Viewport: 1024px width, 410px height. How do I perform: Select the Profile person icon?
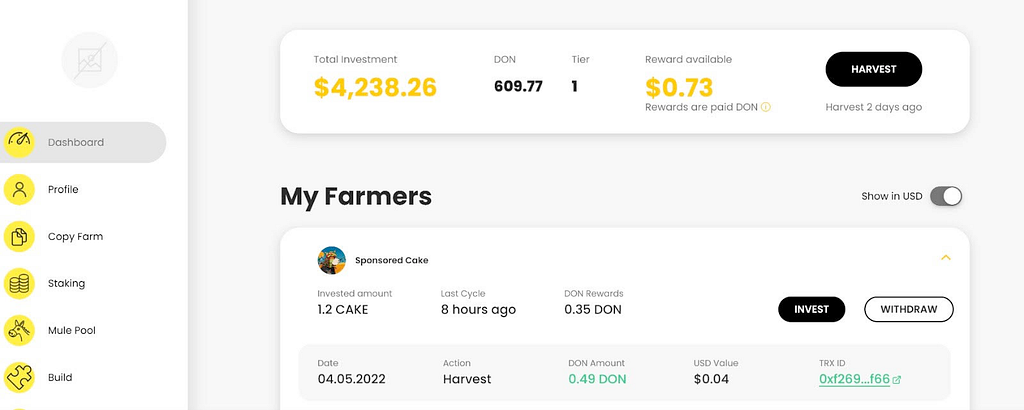point(19,189)
